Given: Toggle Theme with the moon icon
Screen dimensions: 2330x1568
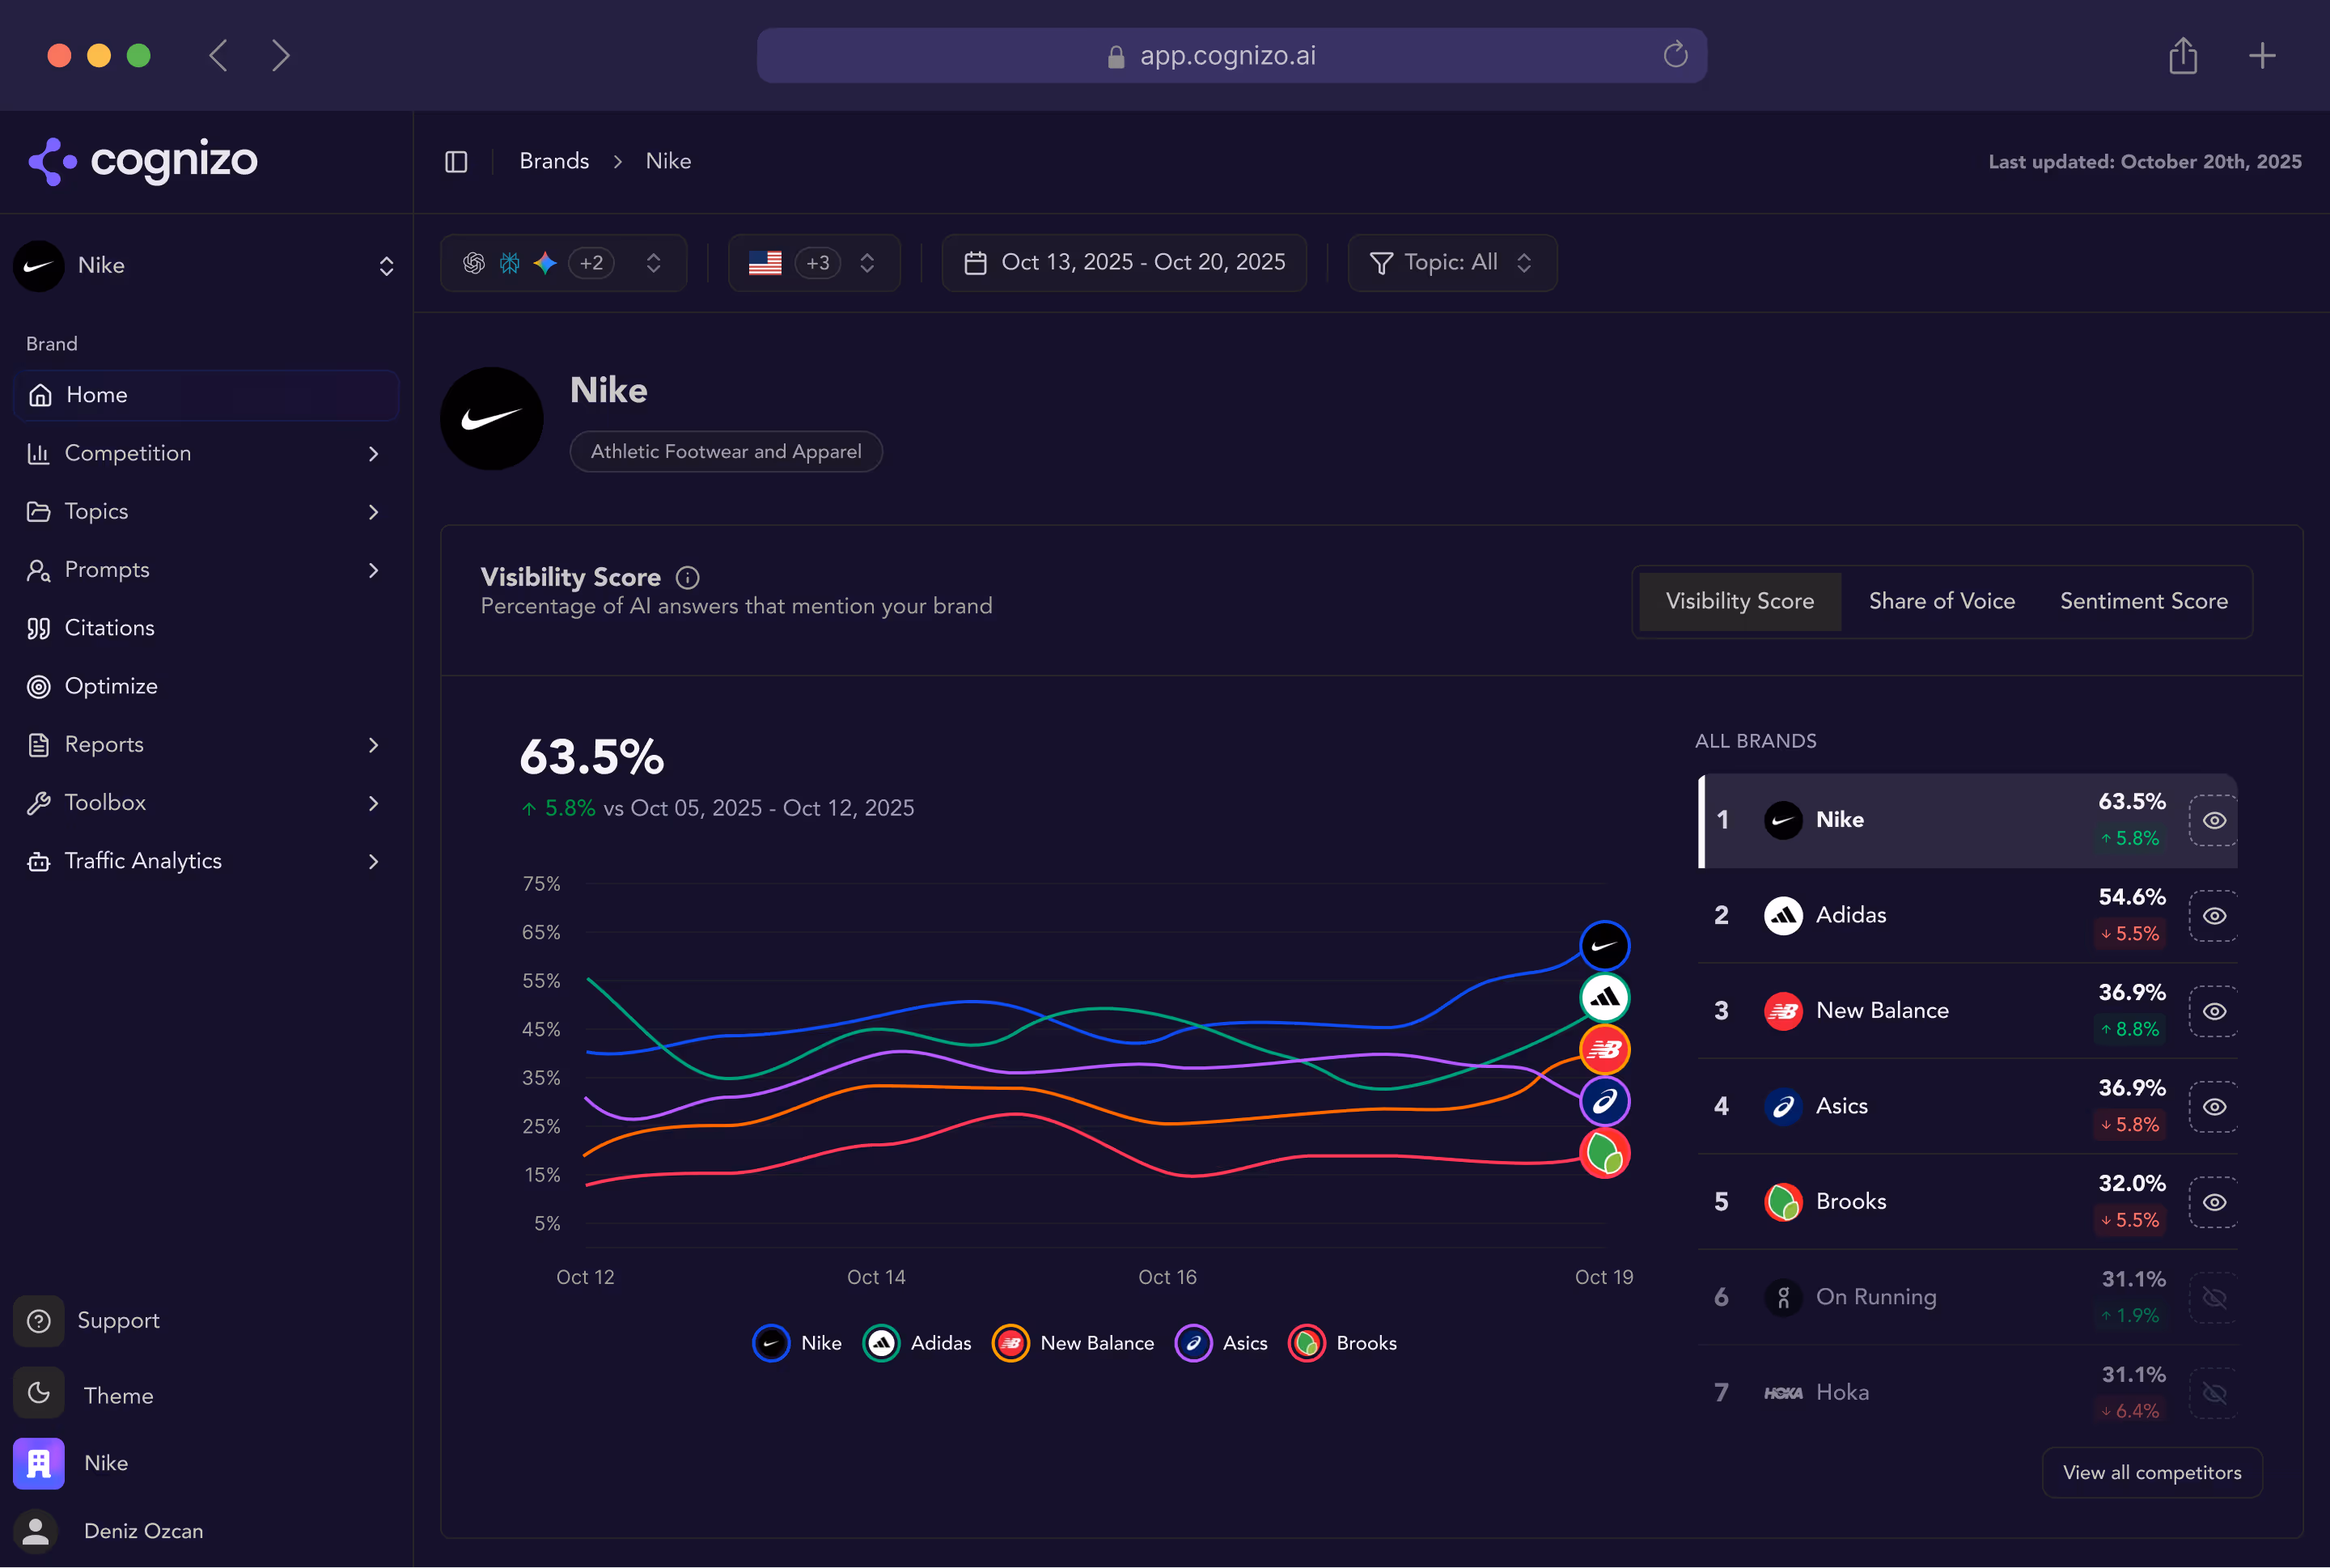Looking at the screenshot, I should 39,1394.
